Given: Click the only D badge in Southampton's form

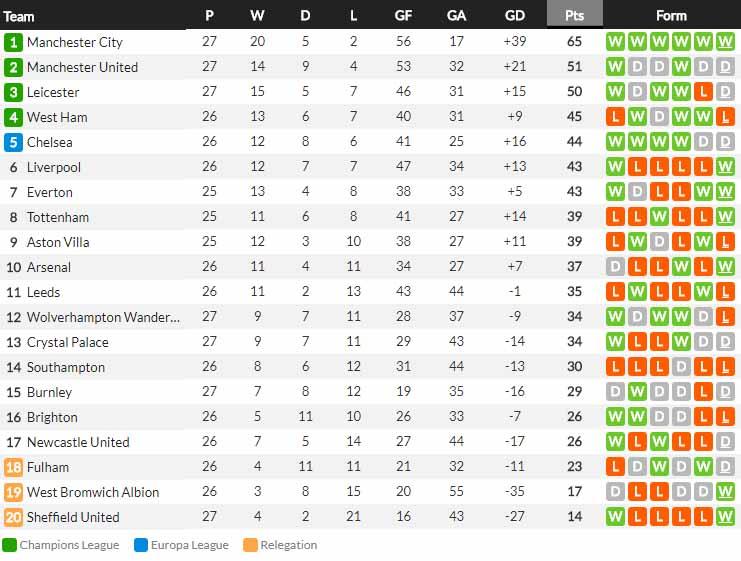Looking at the screenshot, I should (x=682, y=367).
